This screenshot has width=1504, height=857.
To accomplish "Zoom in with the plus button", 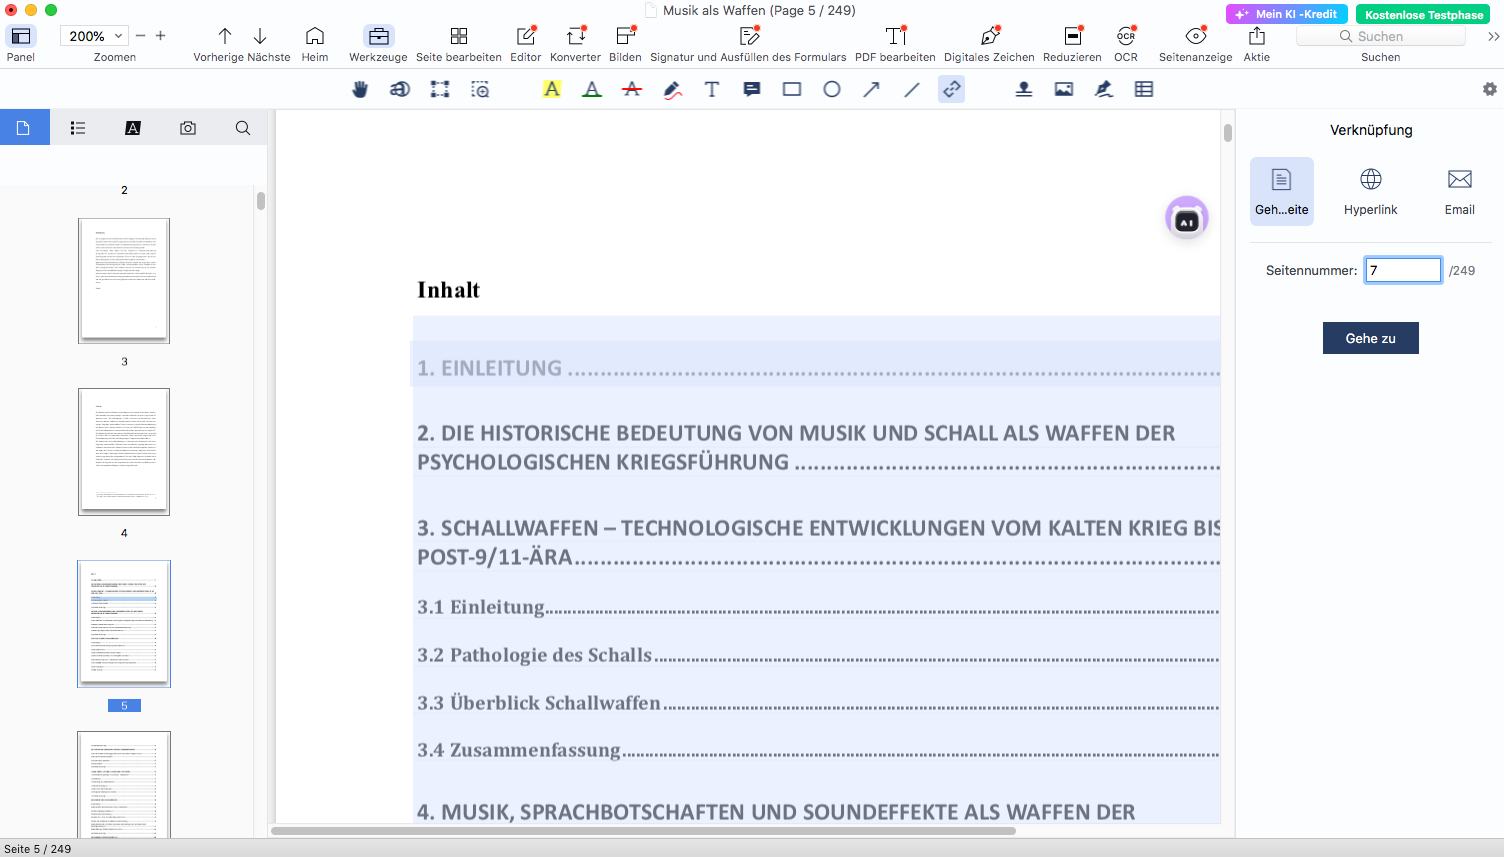I will pos(161,36).
